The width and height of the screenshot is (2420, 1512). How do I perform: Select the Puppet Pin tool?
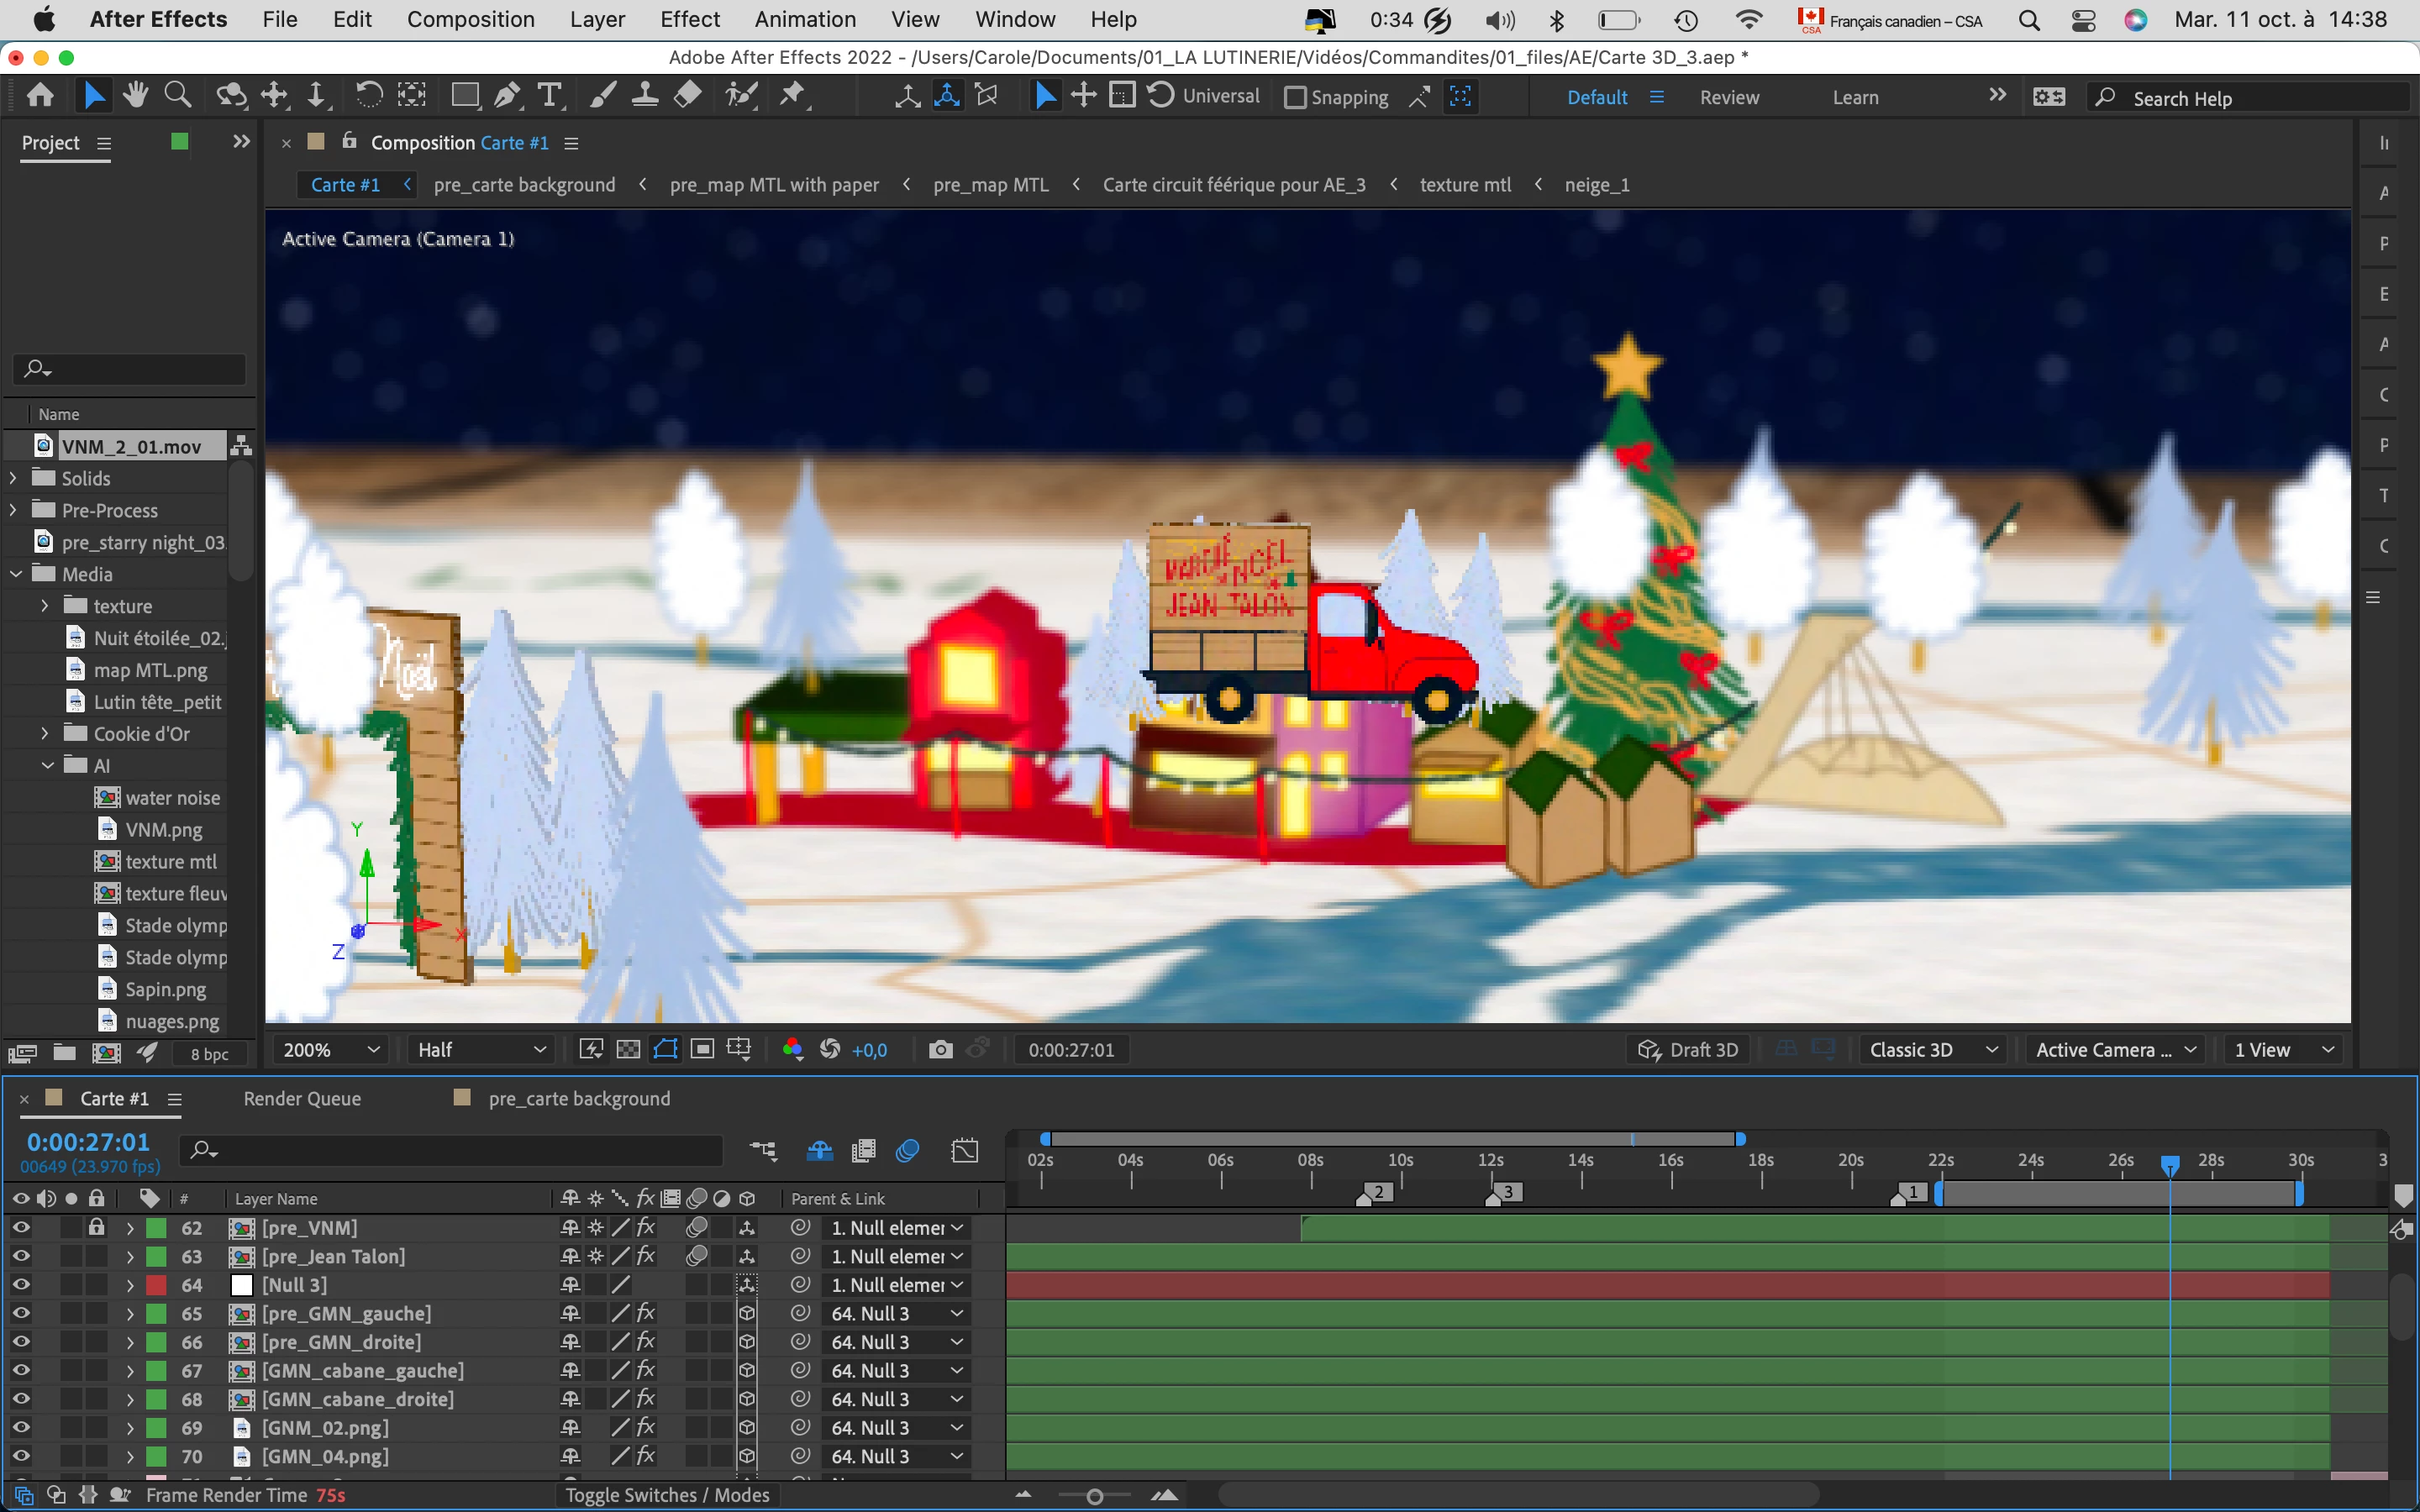tap(792, 96)
